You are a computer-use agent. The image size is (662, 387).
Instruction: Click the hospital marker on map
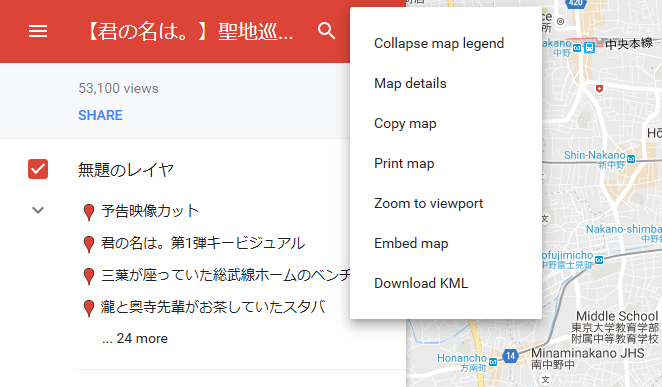(599, 89)
